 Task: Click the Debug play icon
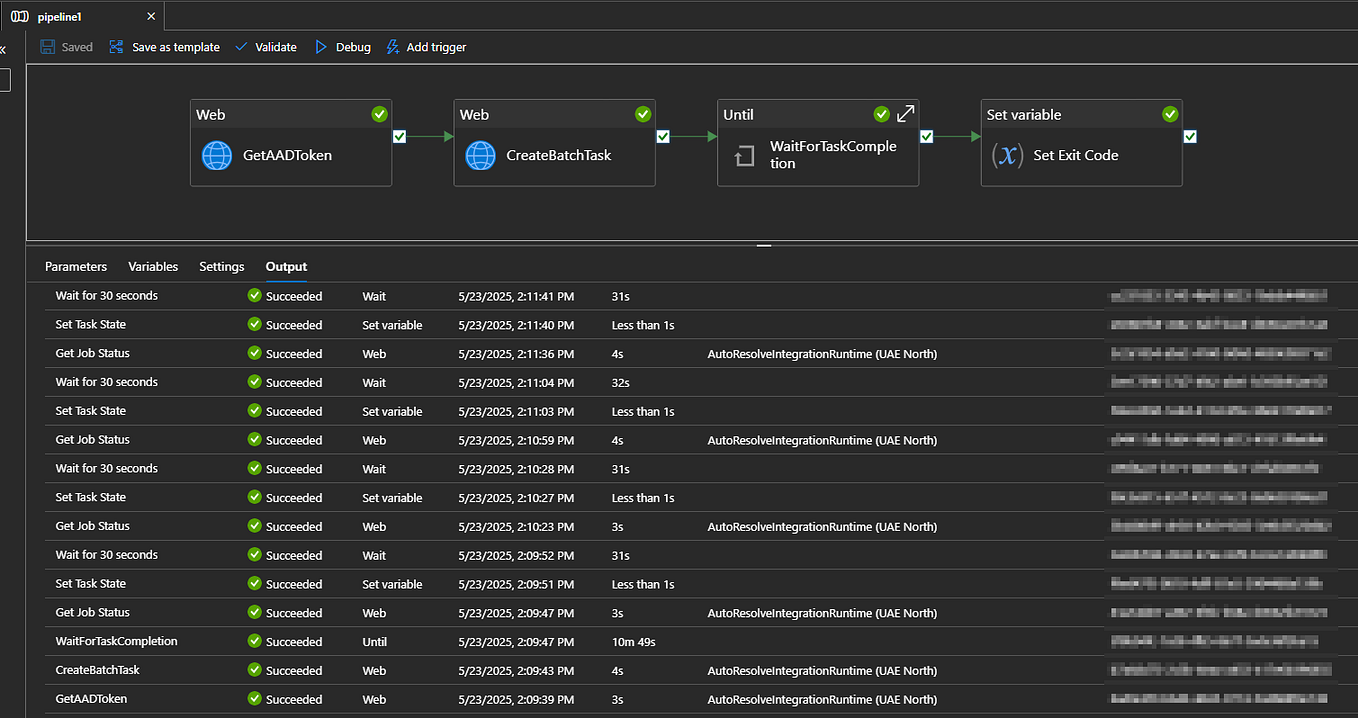(x=321, y=46)
